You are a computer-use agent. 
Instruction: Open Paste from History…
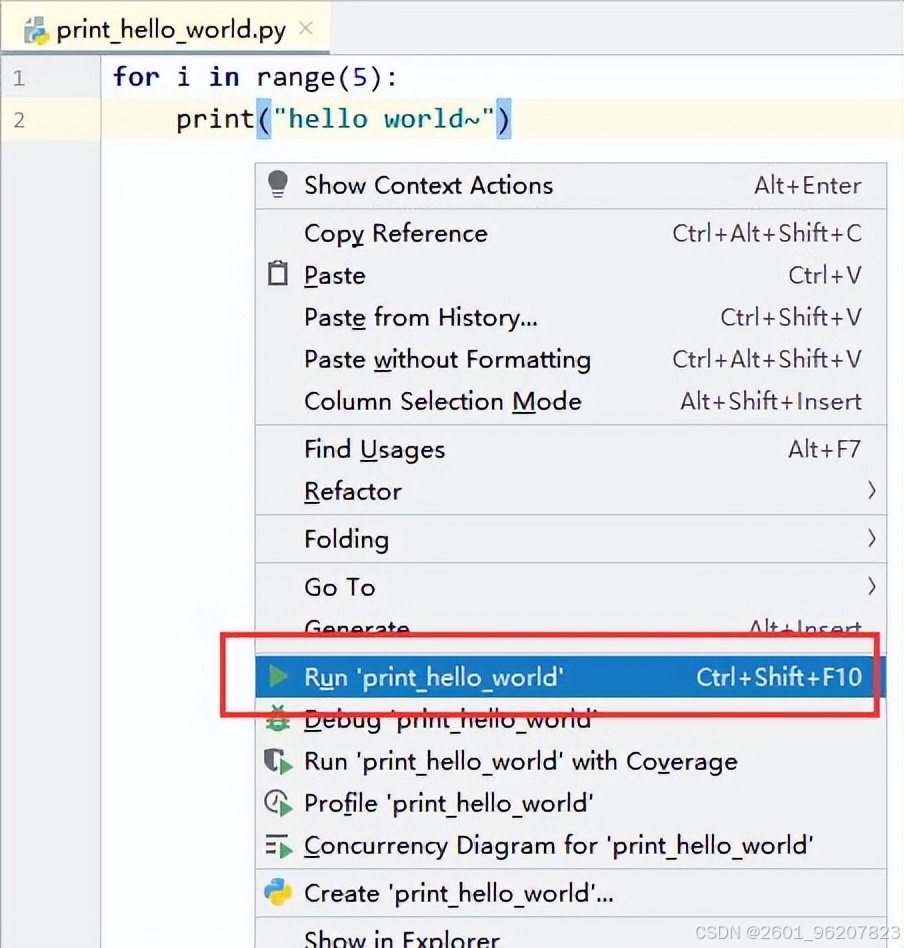[571, 317]
